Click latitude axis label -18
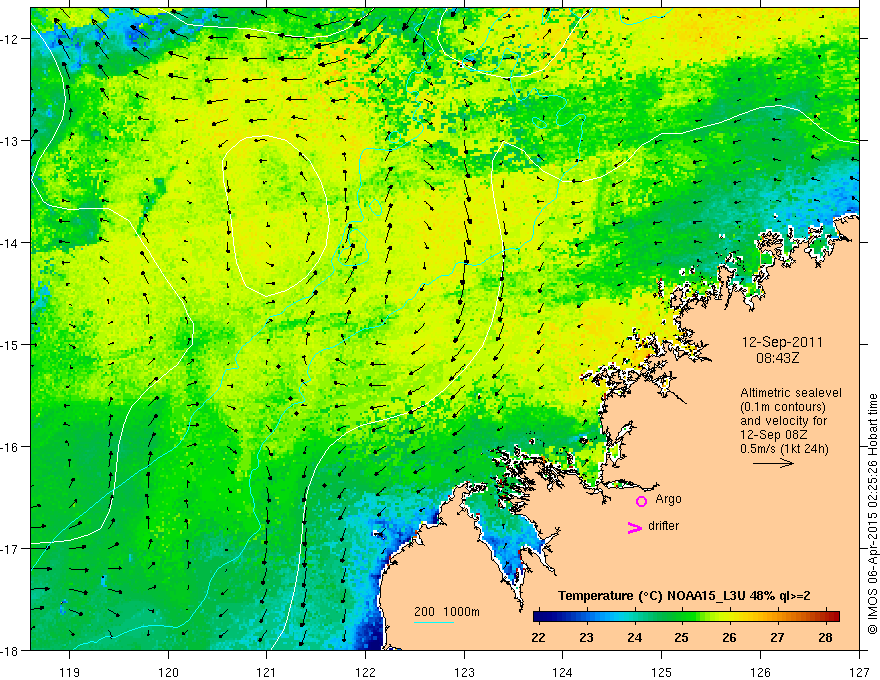 10,651
